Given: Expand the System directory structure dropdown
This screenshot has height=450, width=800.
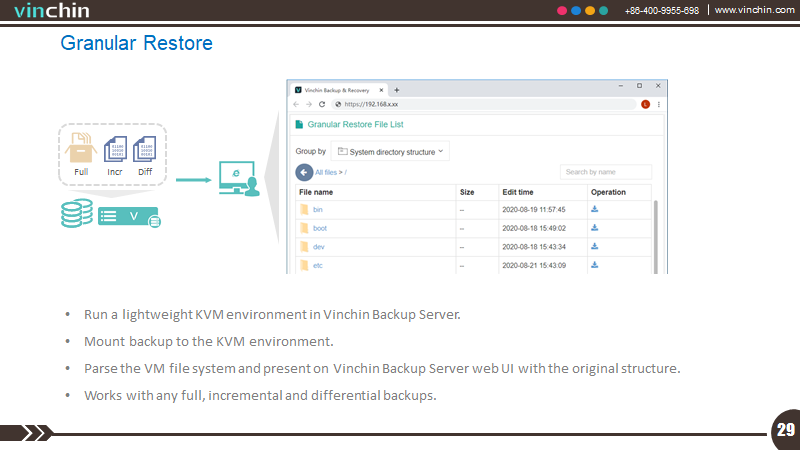Looking at the screenshot, I should [390, 152].
